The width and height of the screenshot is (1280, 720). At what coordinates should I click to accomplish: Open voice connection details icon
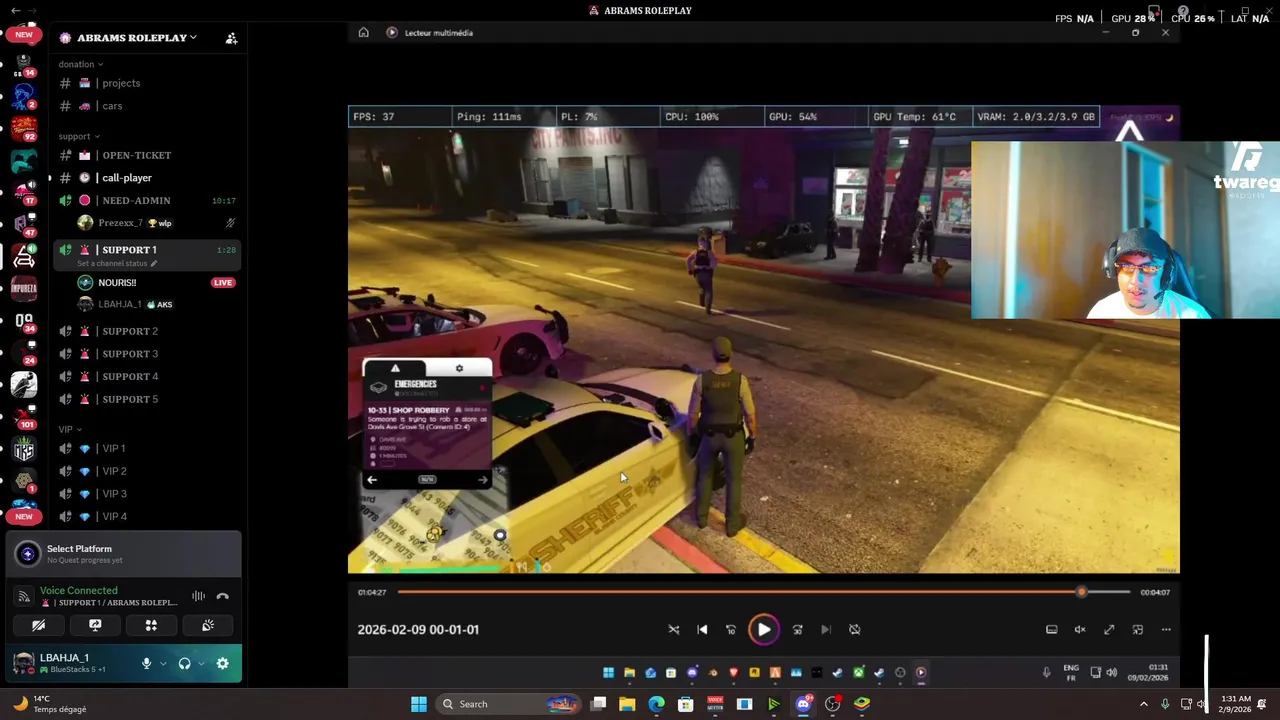click(24, 596)
